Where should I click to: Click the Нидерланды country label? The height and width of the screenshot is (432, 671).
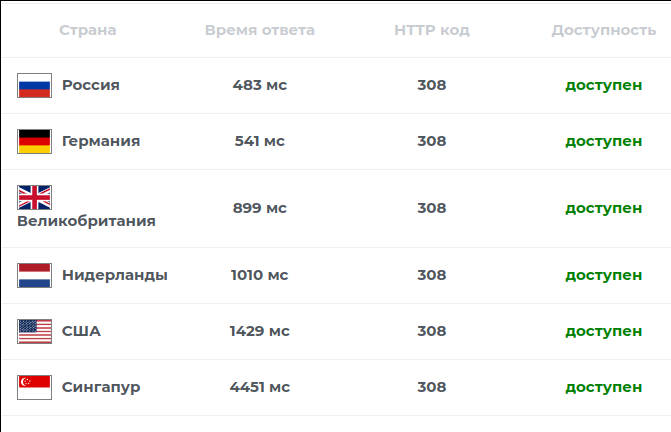point(115,275)
